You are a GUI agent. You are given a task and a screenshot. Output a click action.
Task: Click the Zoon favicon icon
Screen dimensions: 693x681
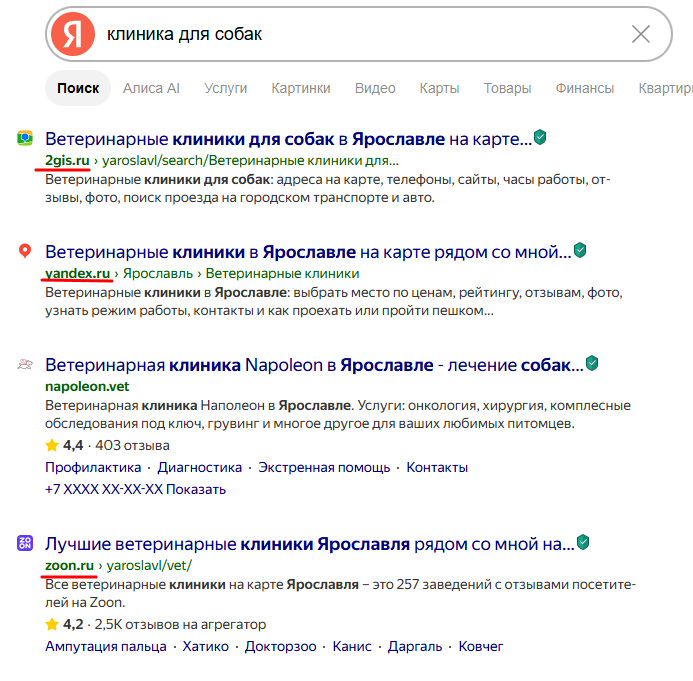point(25,543)
